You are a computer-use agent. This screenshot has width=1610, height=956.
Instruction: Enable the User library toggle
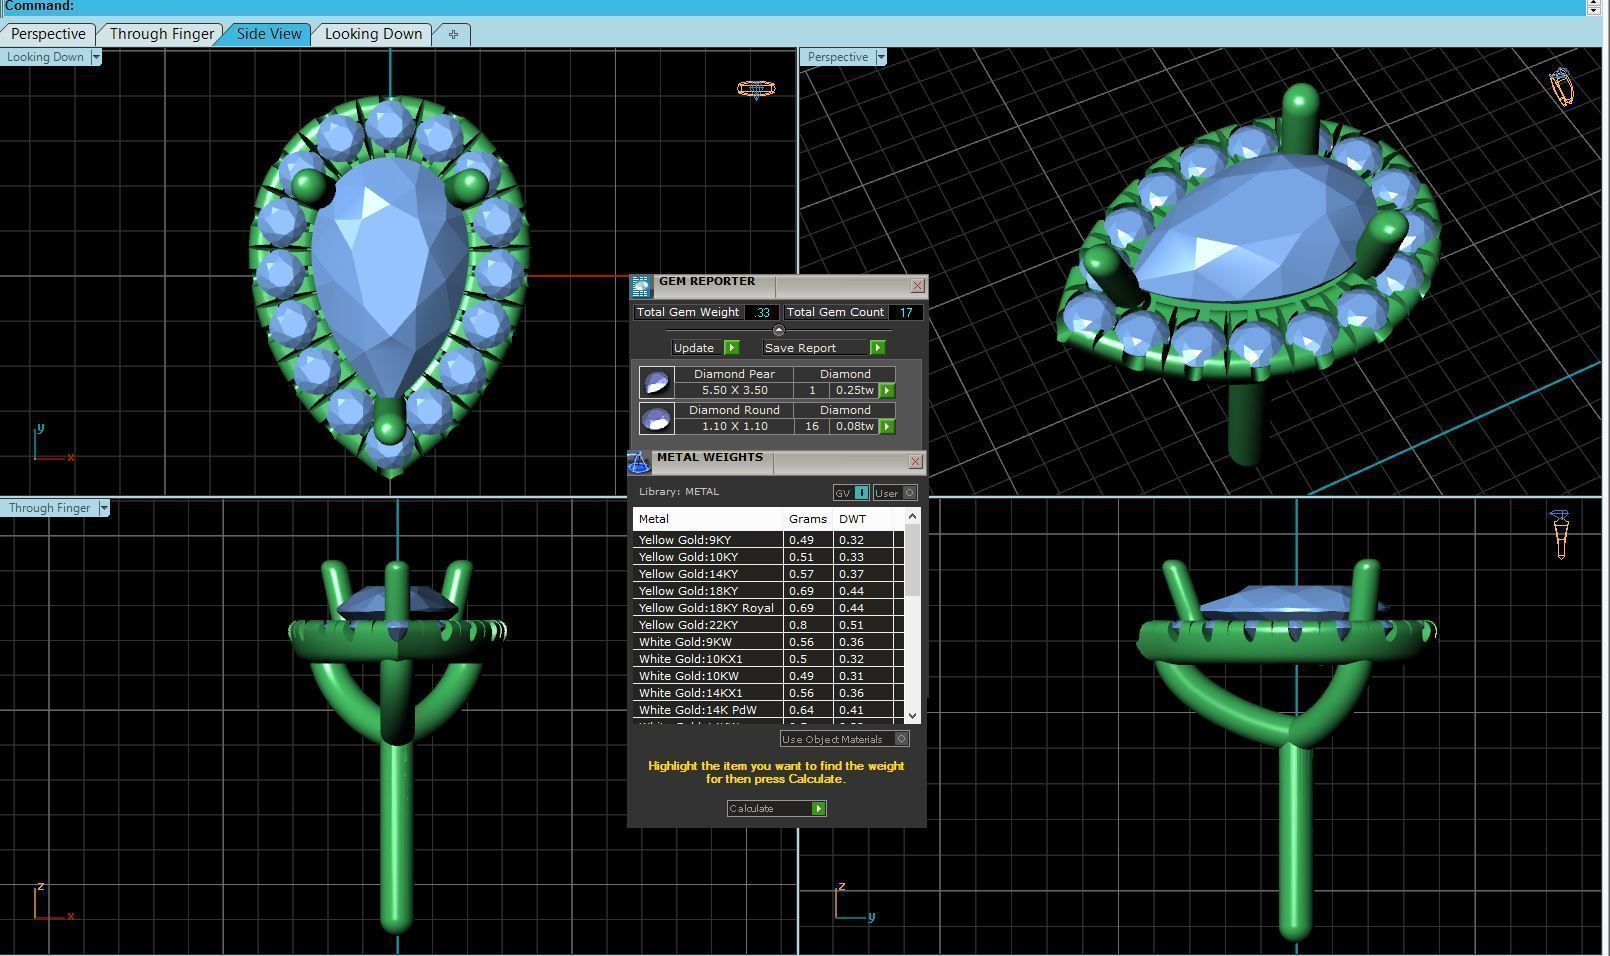click(895, 493)
